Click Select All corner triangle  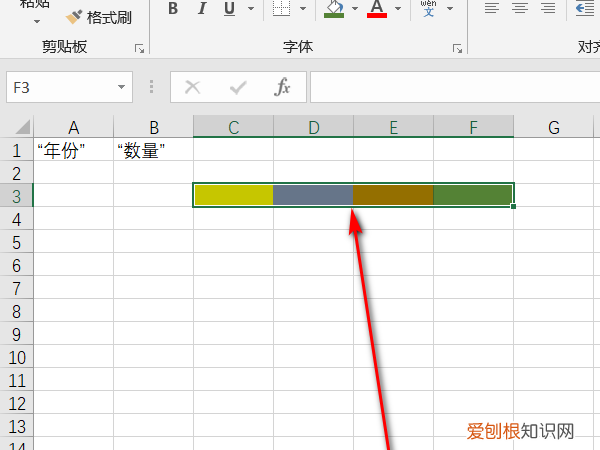click(23, 127)
